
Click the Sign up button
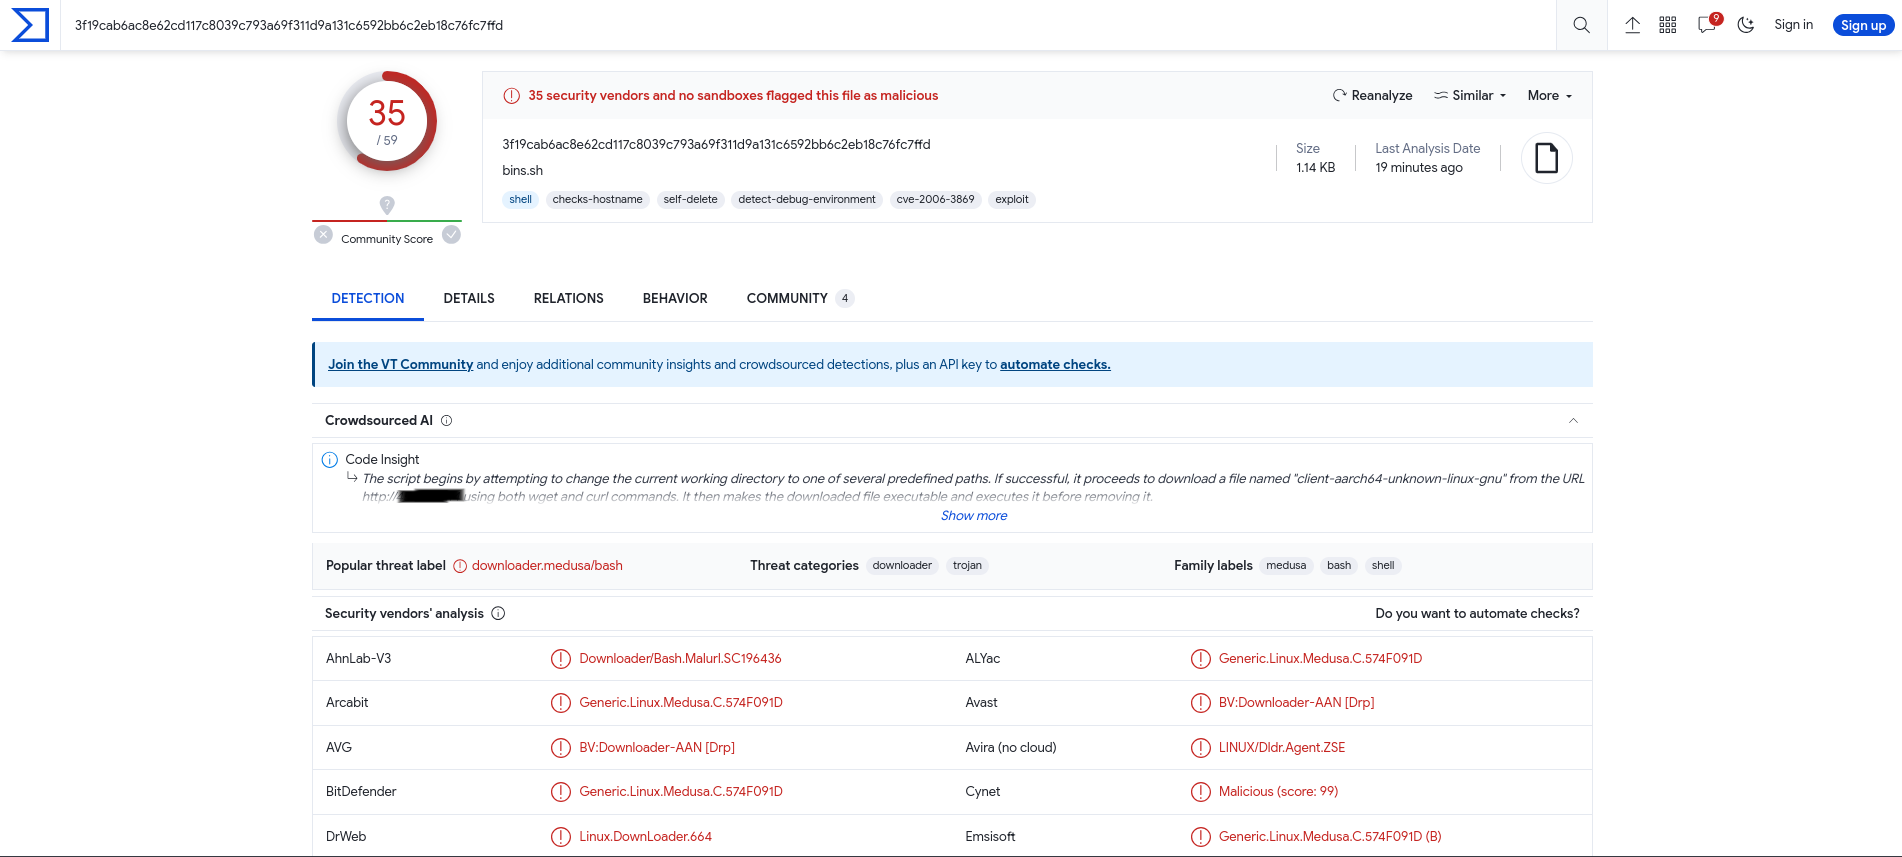click(1863, 25)
